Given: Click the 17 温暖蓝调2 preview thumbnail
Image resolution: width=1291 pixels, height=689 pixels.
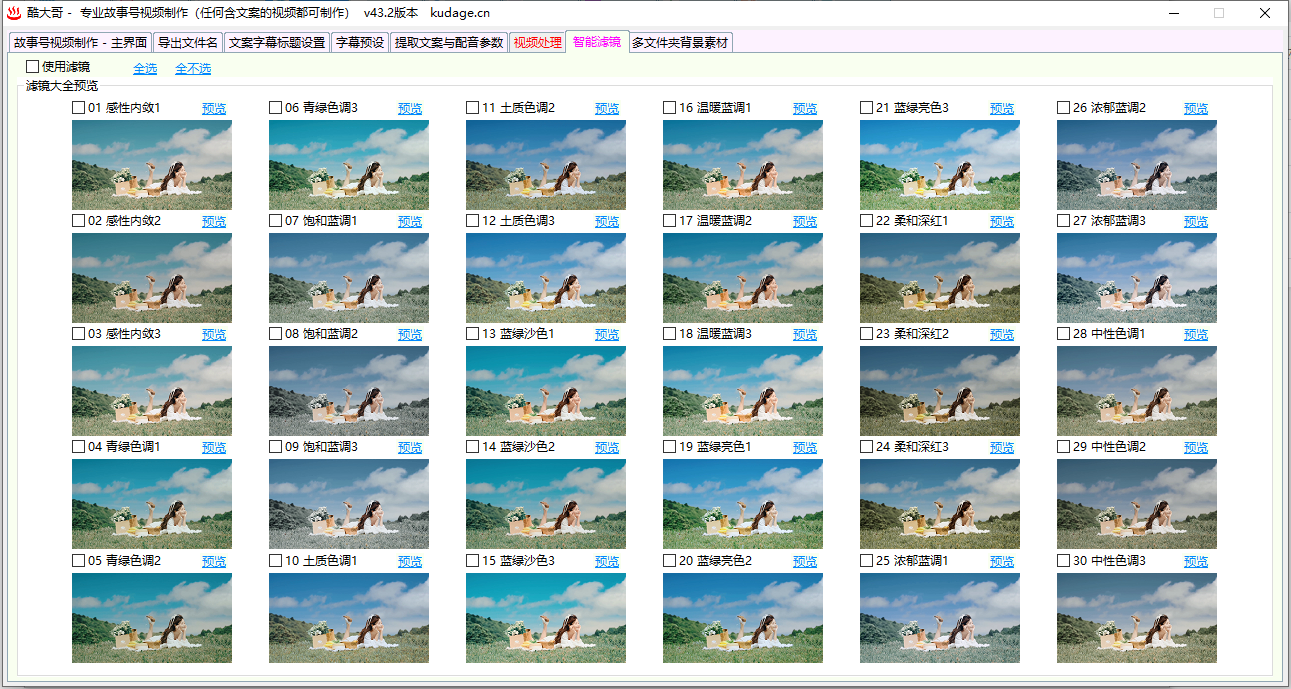Looking at the screenshot, I should 743,278.
